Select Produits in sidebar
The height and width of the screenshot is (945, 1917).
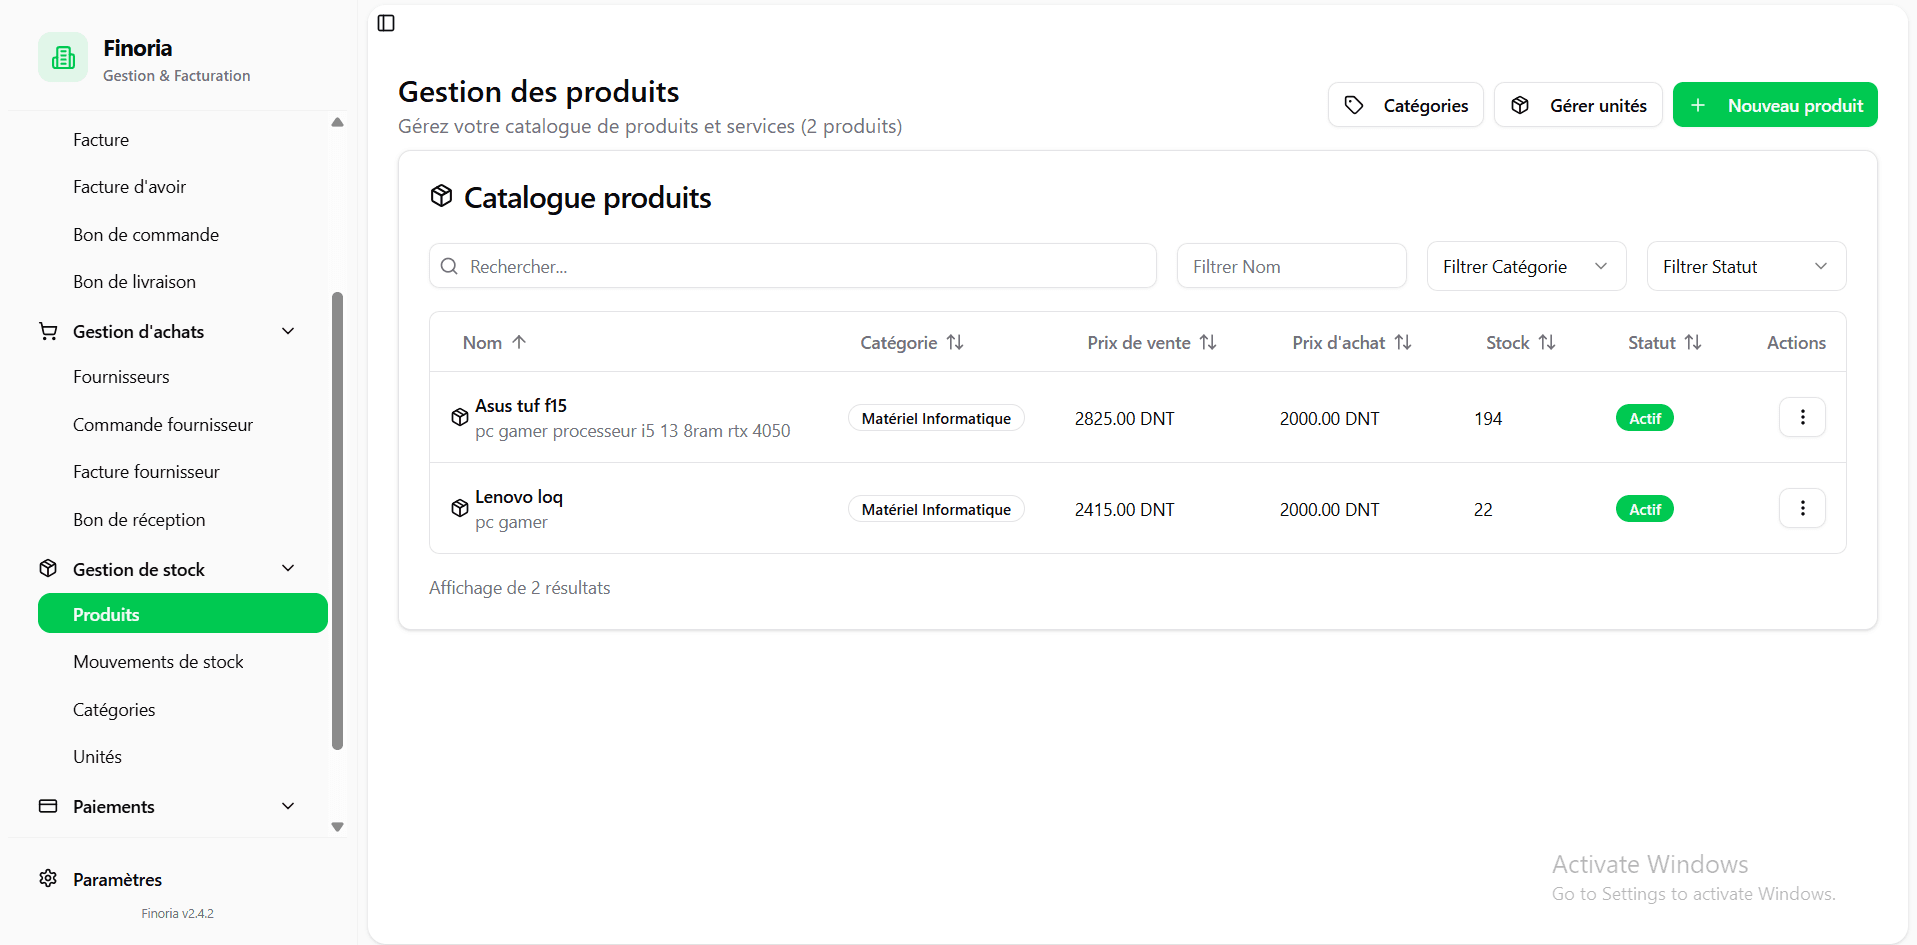(183, 614)
